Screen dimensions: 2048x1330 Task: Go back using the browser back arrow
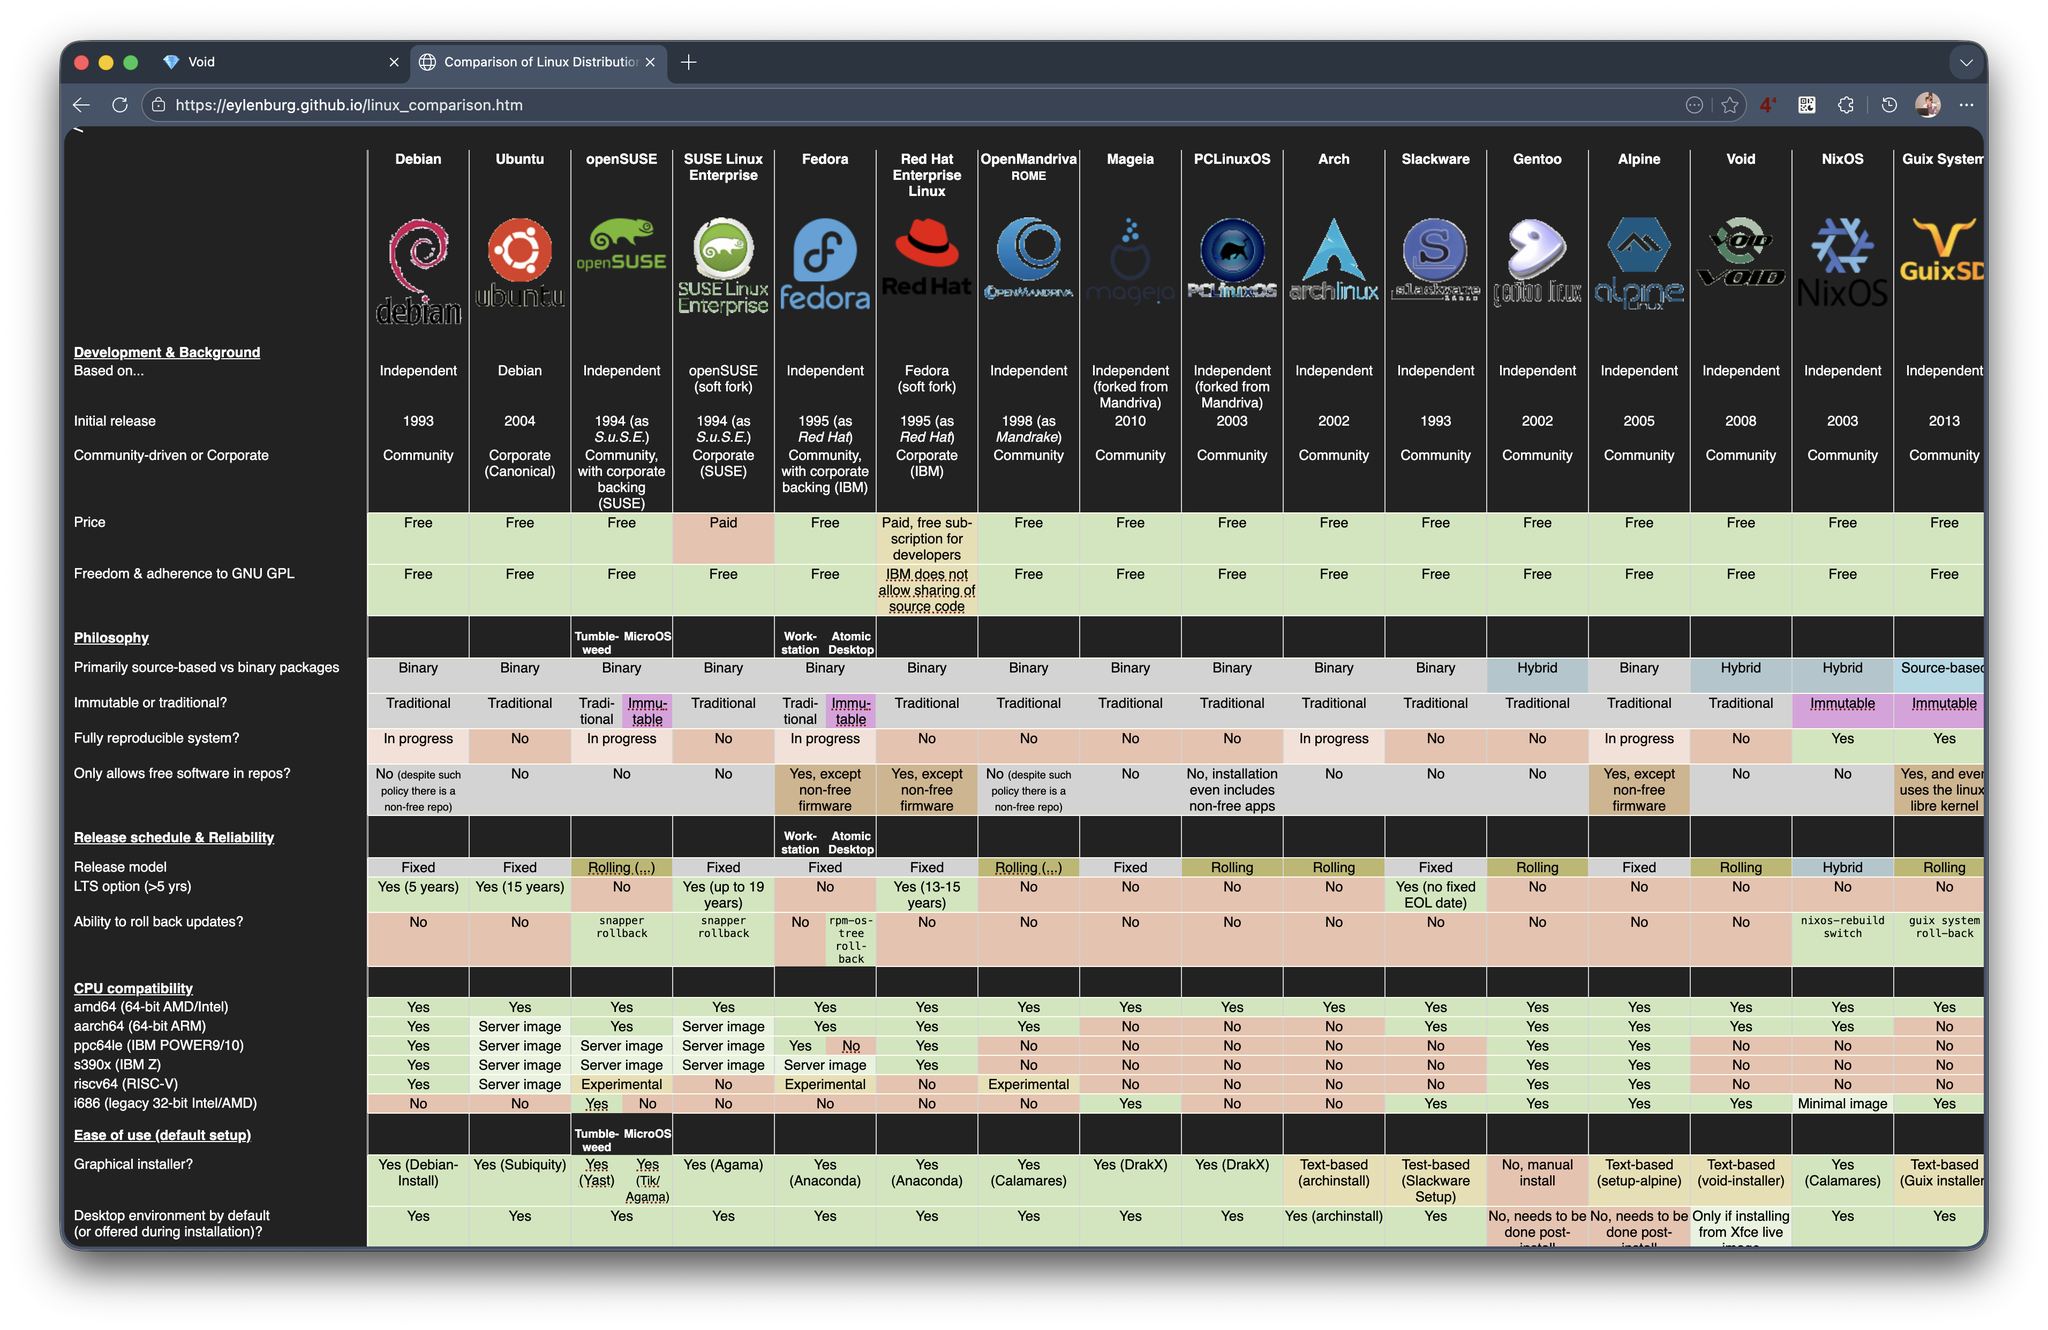coord(82,105)
